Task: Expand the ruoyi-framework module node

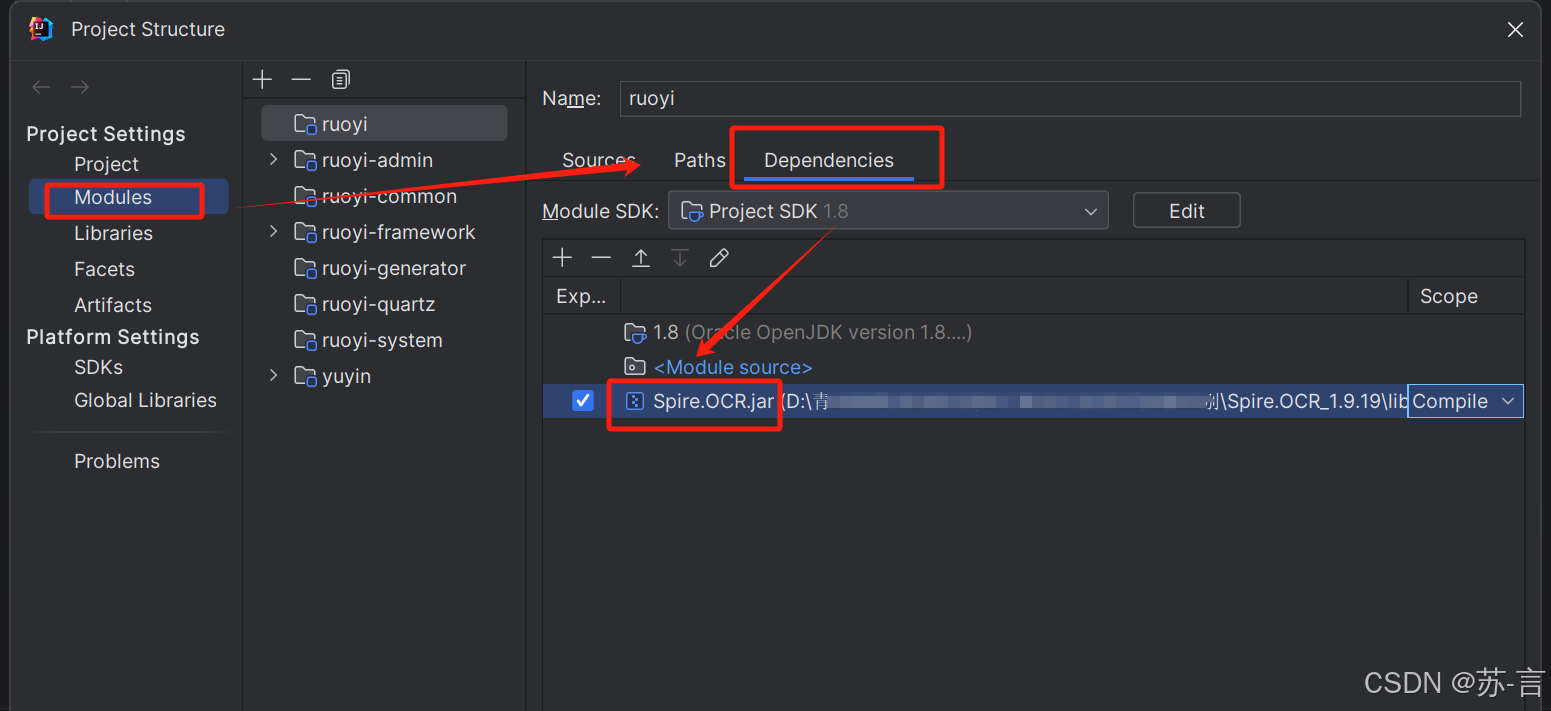Action: click(273, 232)
